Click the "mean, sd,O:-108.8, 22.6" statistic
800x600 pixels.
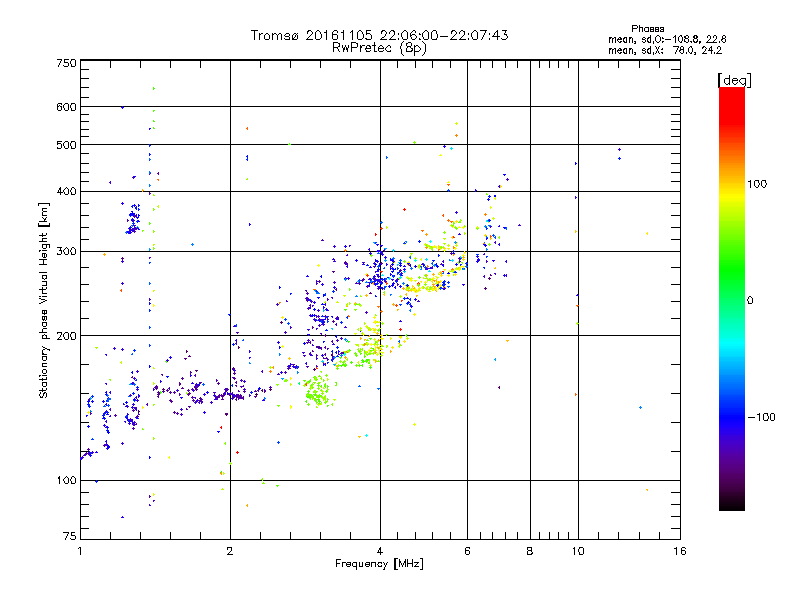click(667, 39)
